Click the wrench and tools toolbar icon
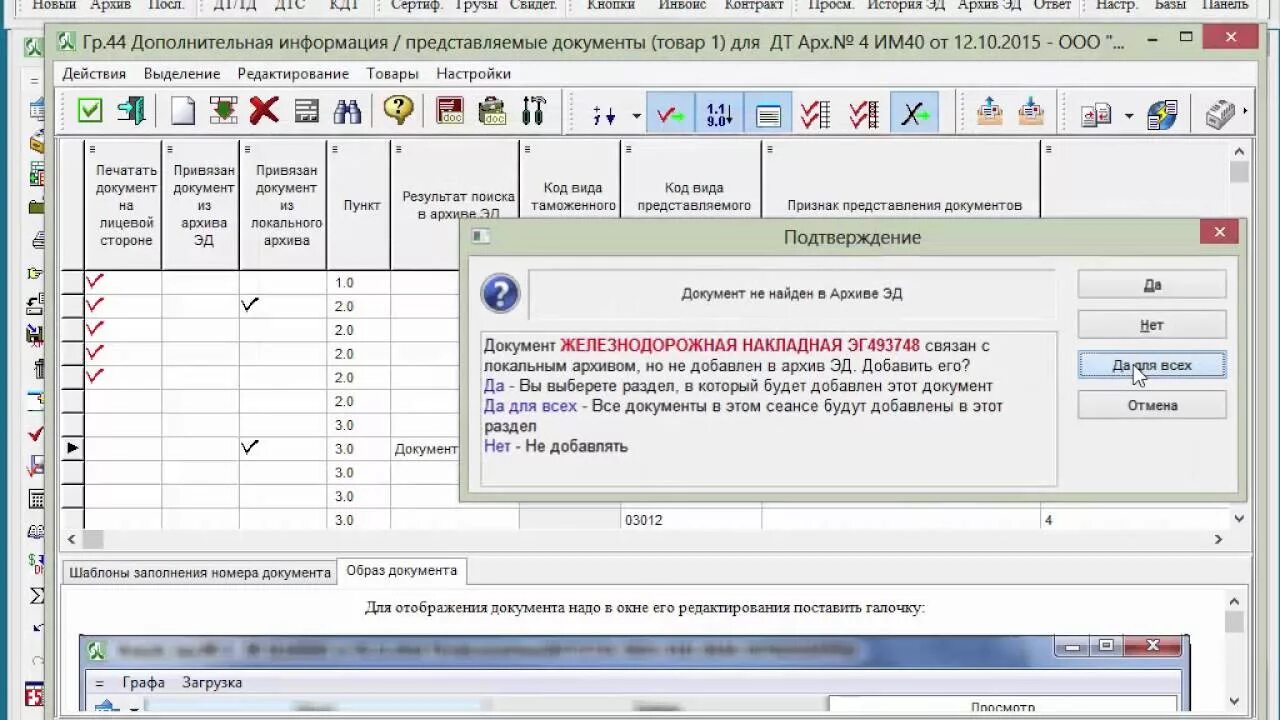Screen dimensions: 1280x720 (534, 111)
